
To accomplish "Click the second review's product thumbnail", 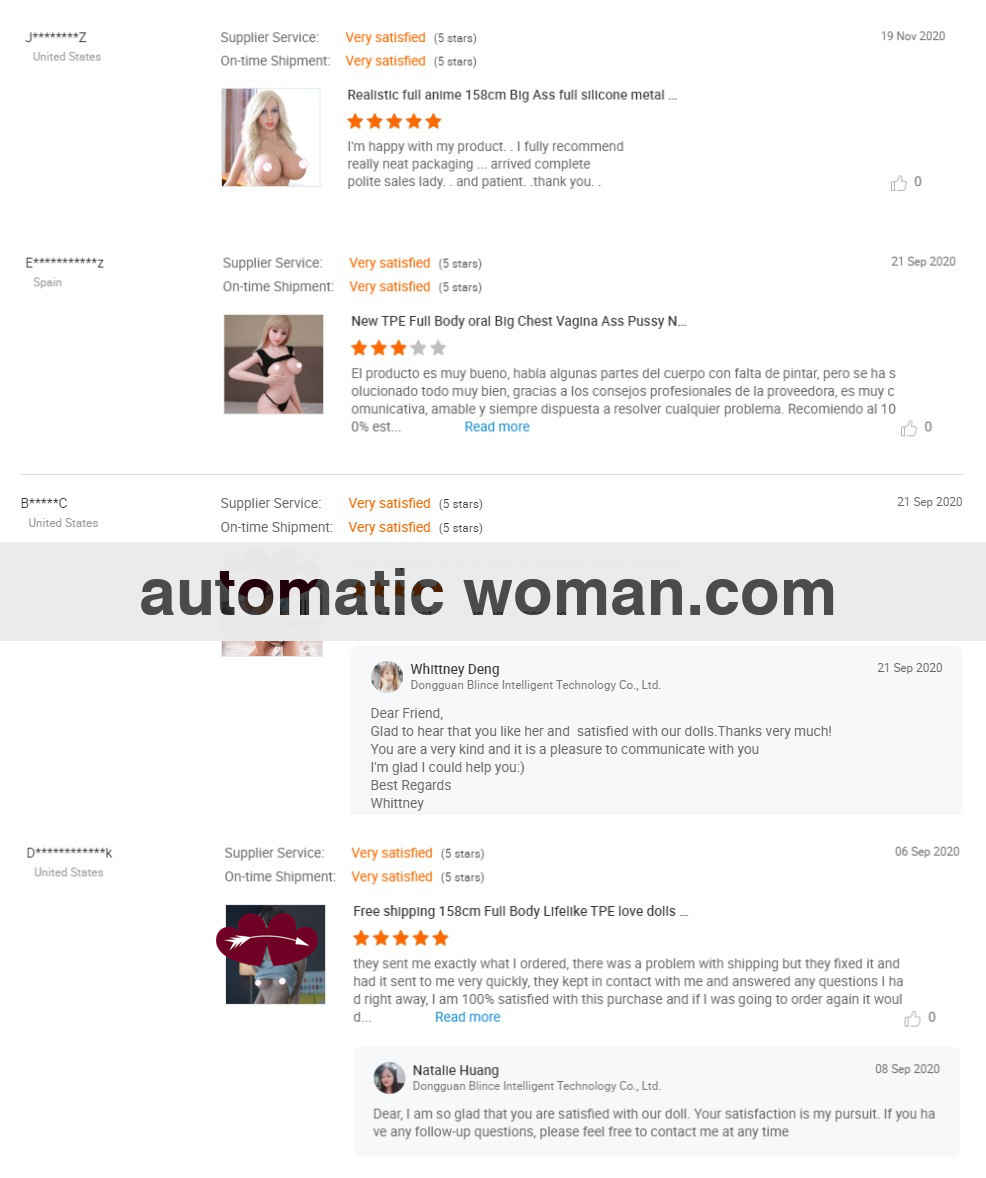I will coord(274,364).
